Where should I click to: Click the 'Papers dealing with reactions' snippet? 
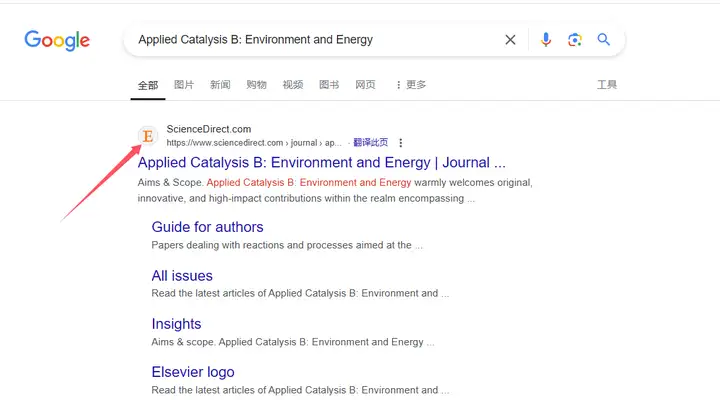(287, 245)
